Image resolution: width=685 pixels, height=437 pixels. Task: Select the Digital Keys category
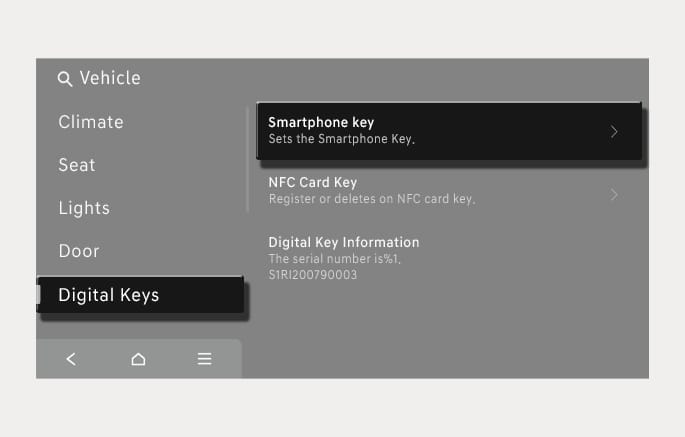point(141,295)
